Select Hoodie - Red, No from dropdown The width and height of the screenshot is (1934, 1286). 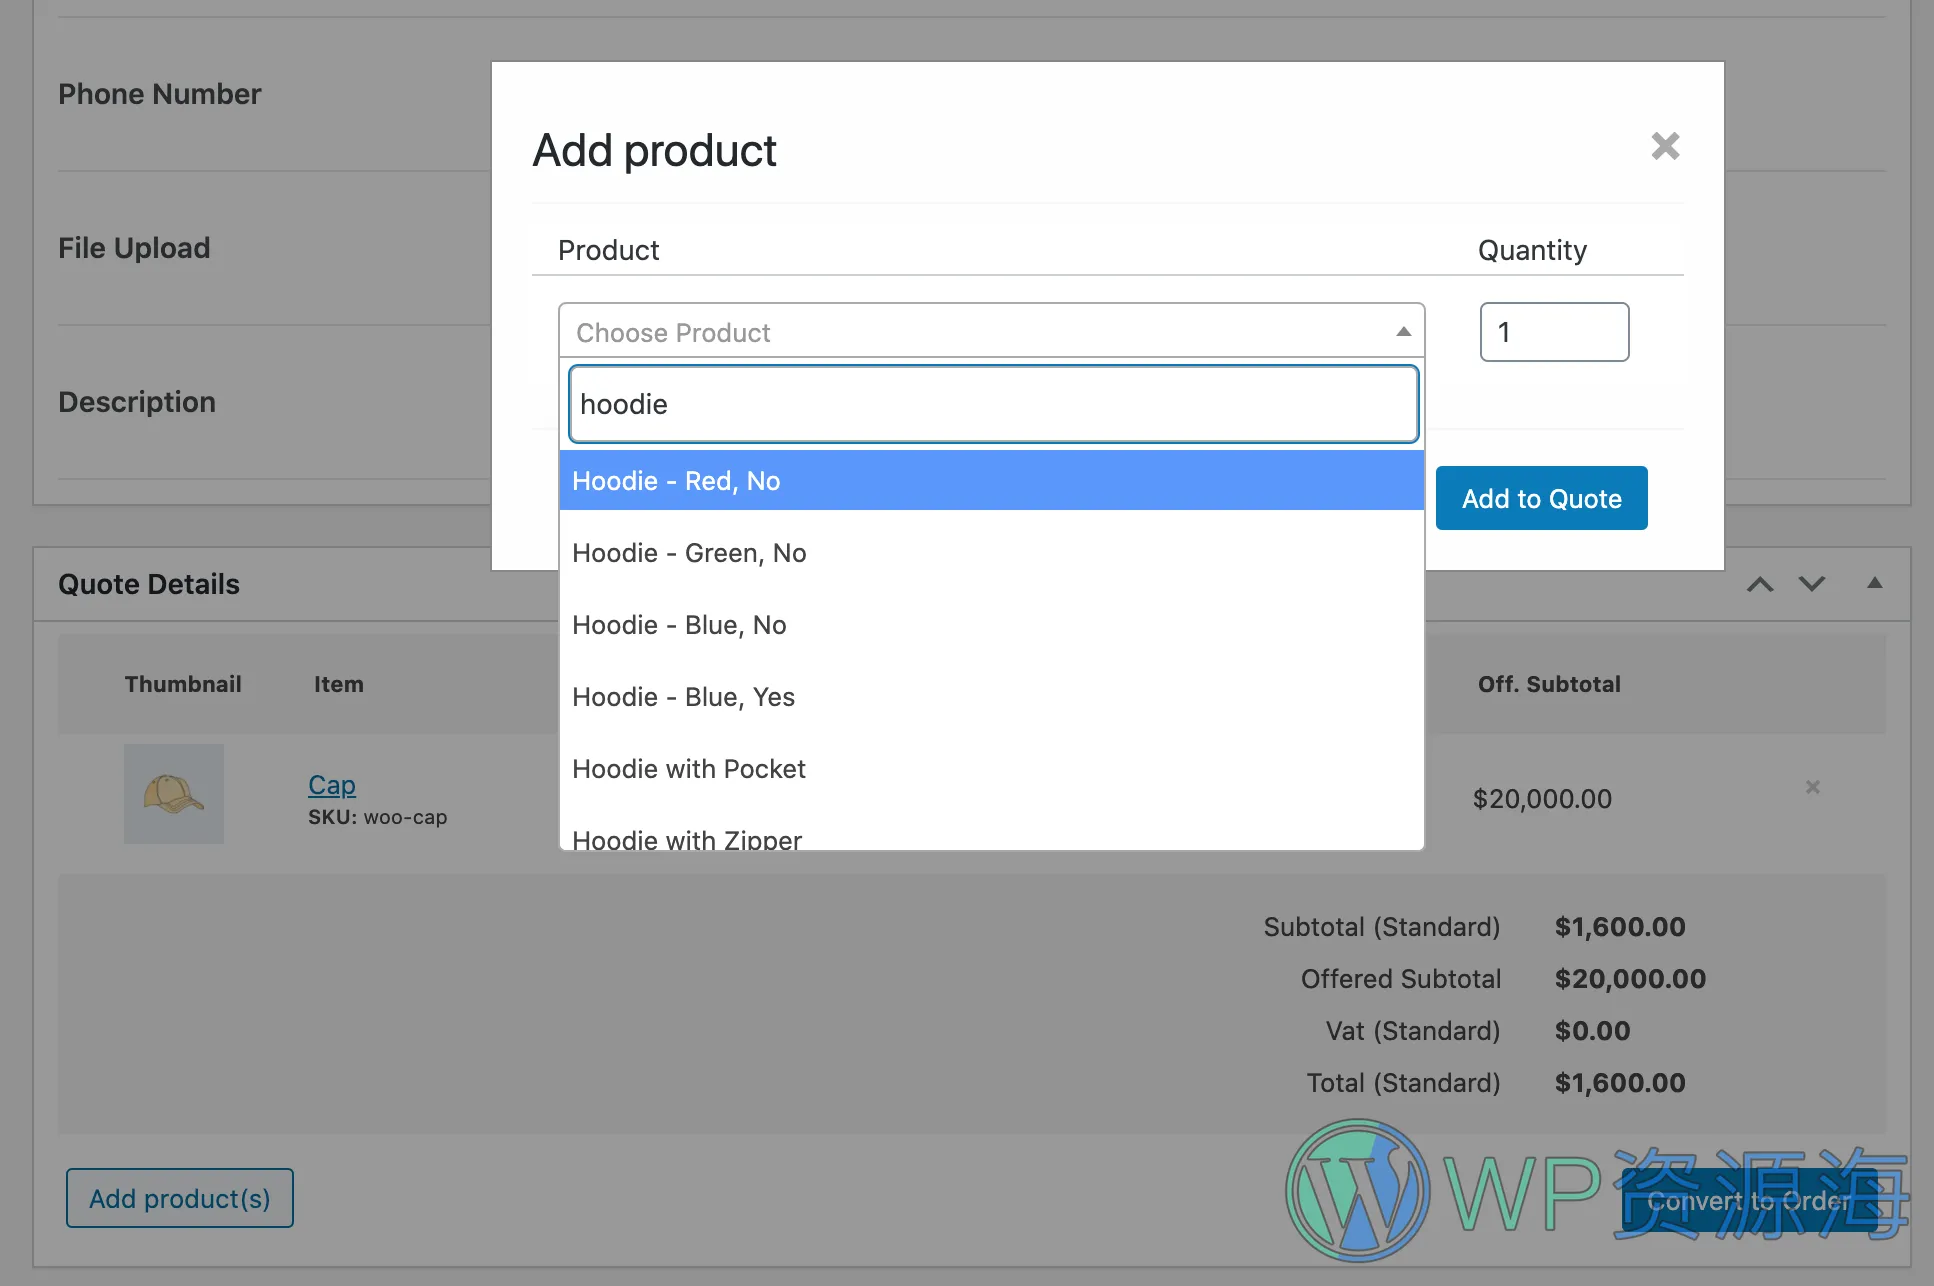tap(991, 481)
